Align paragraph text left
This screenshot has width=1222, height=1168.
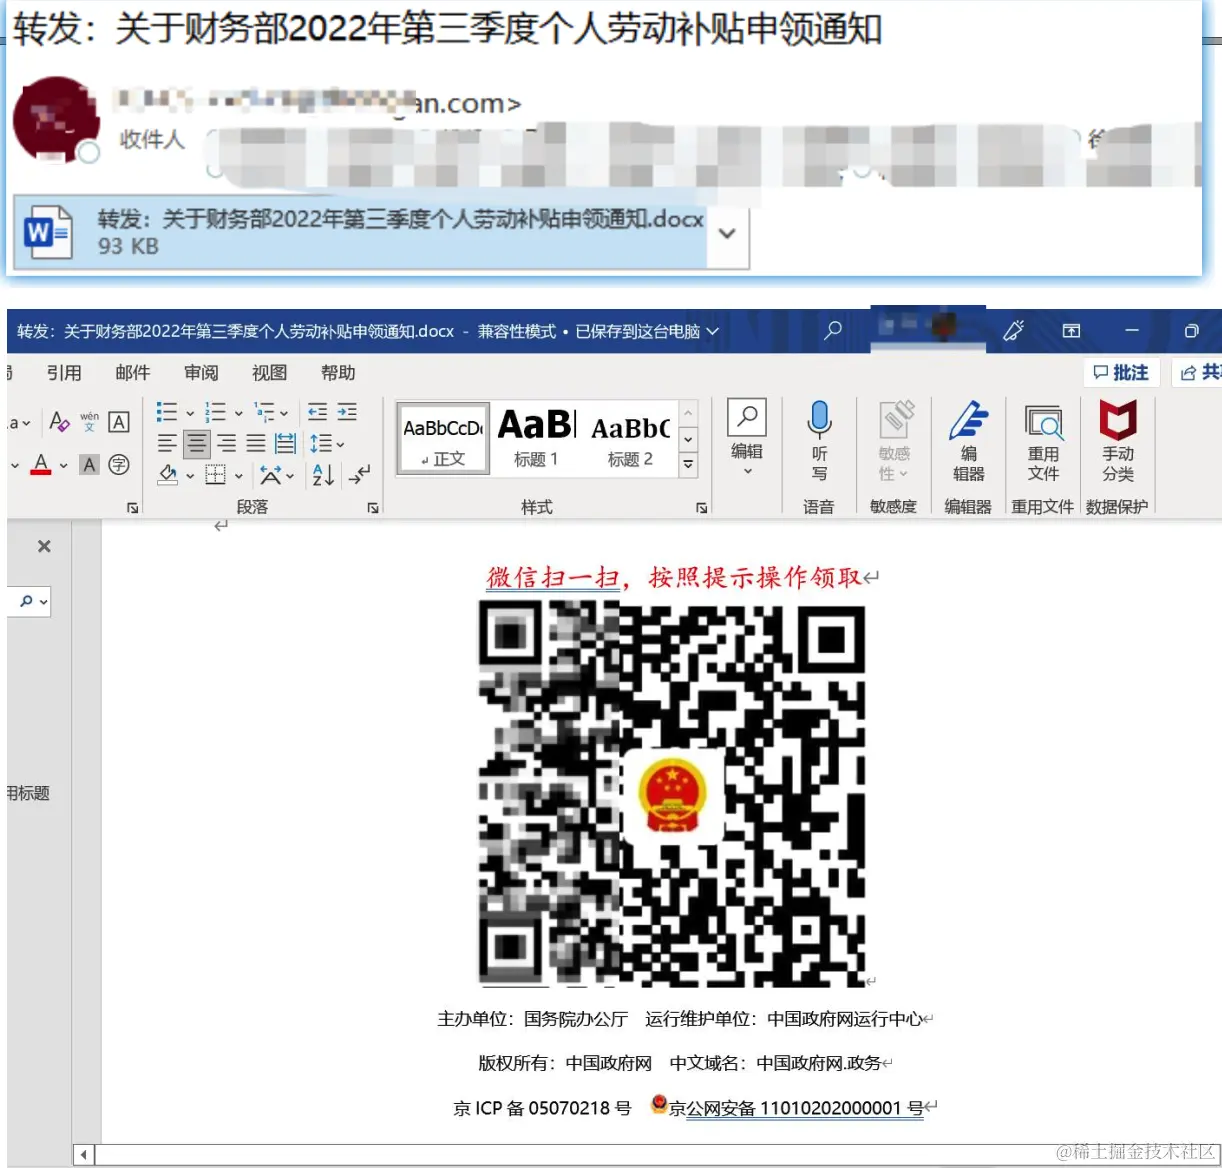tap(167, 443)
